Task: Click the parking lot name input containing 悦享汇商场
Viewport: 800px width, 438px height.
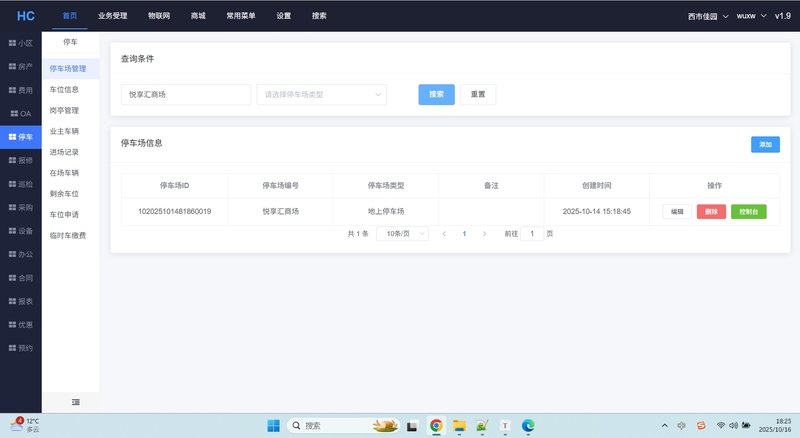Action: (x=185, y=94)
